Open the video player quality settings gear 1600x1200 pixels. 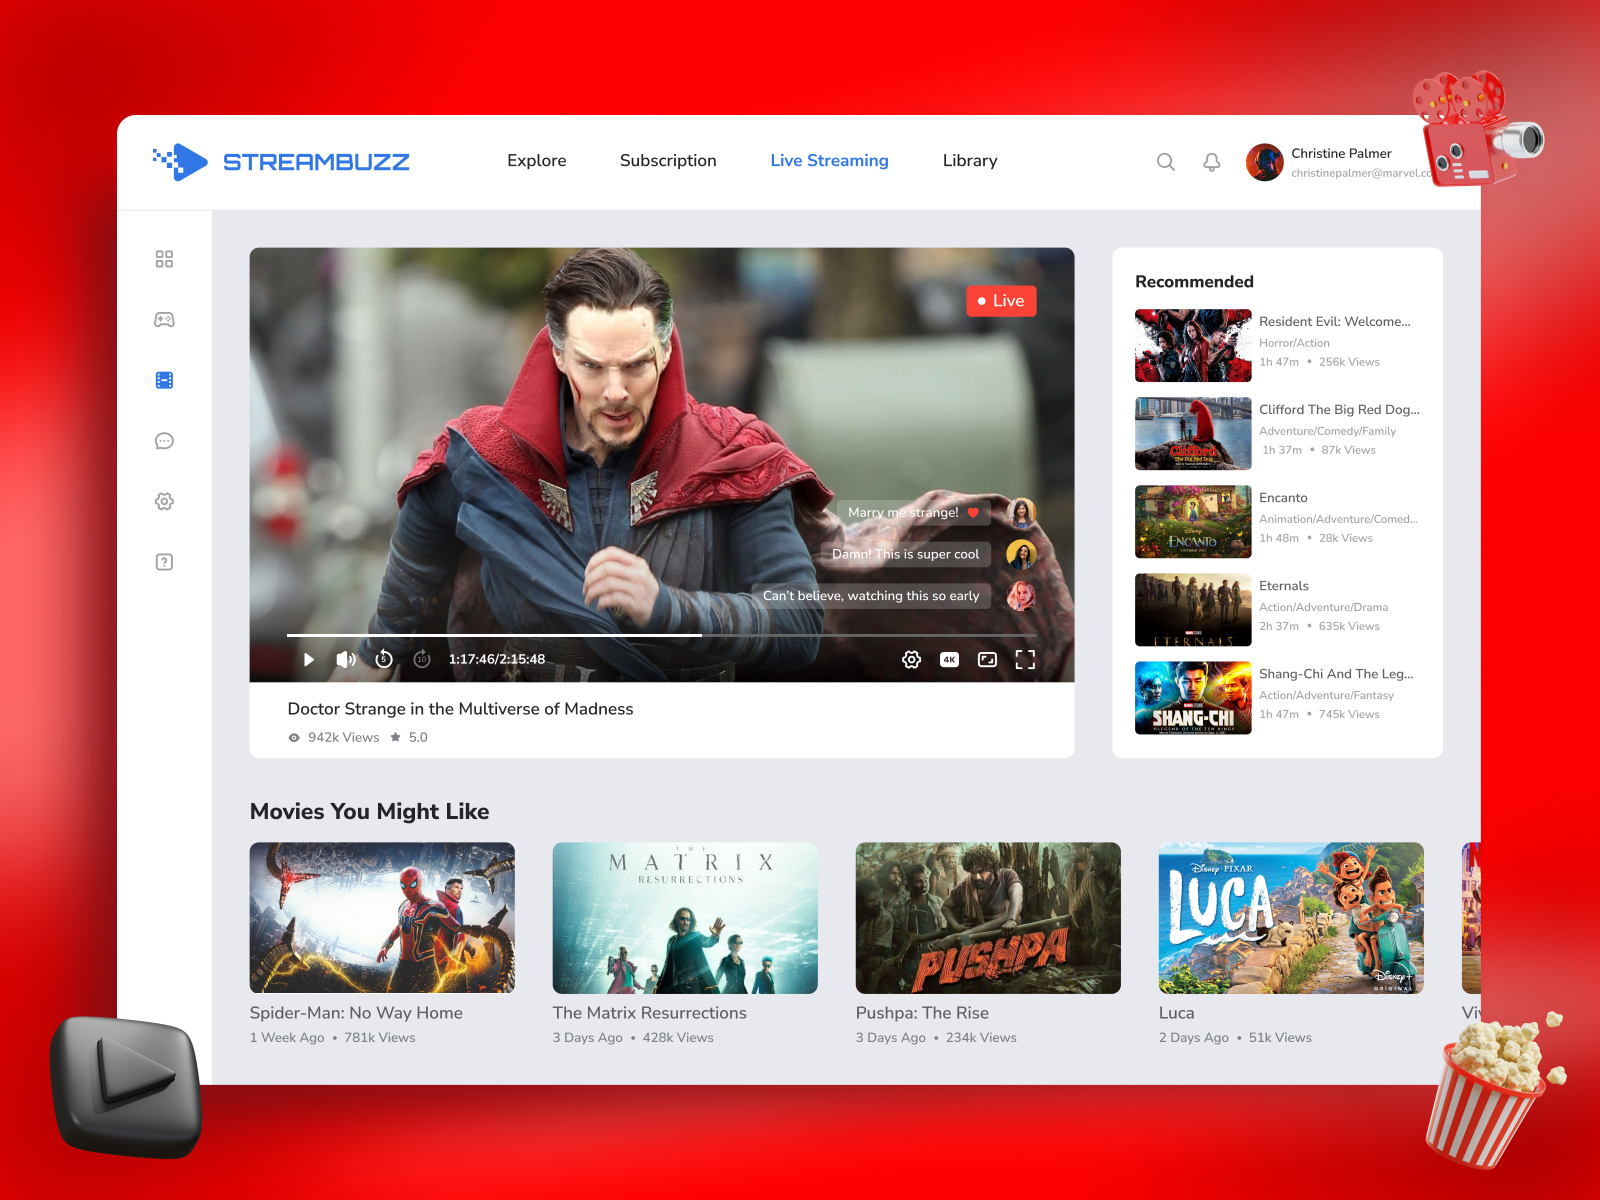coord(911,659)
